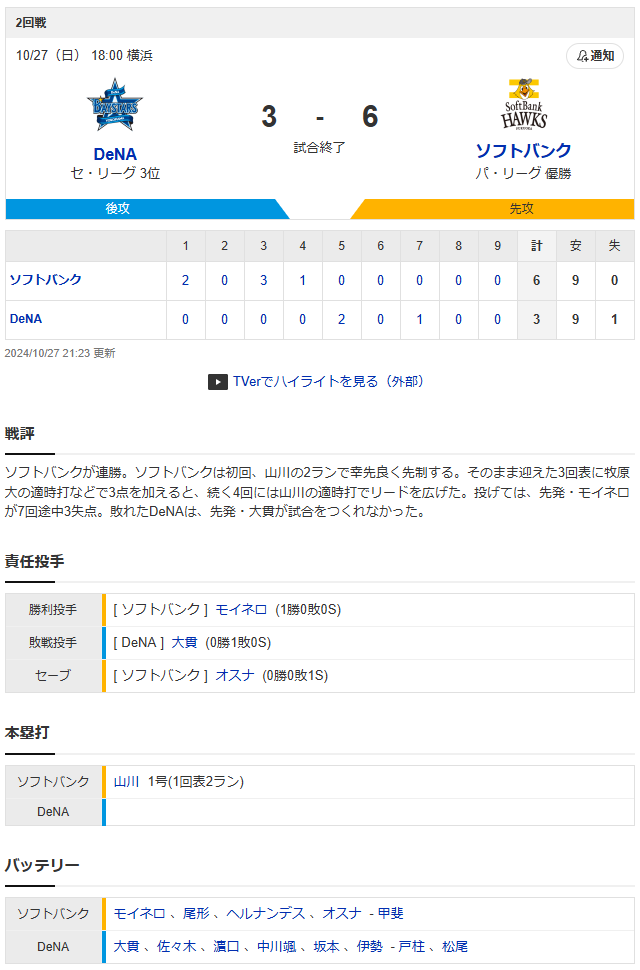This screenshot has width=640, height=970.
Task: Click the パ・リーグ 優勝 text
Action: (x=523, y=173)
